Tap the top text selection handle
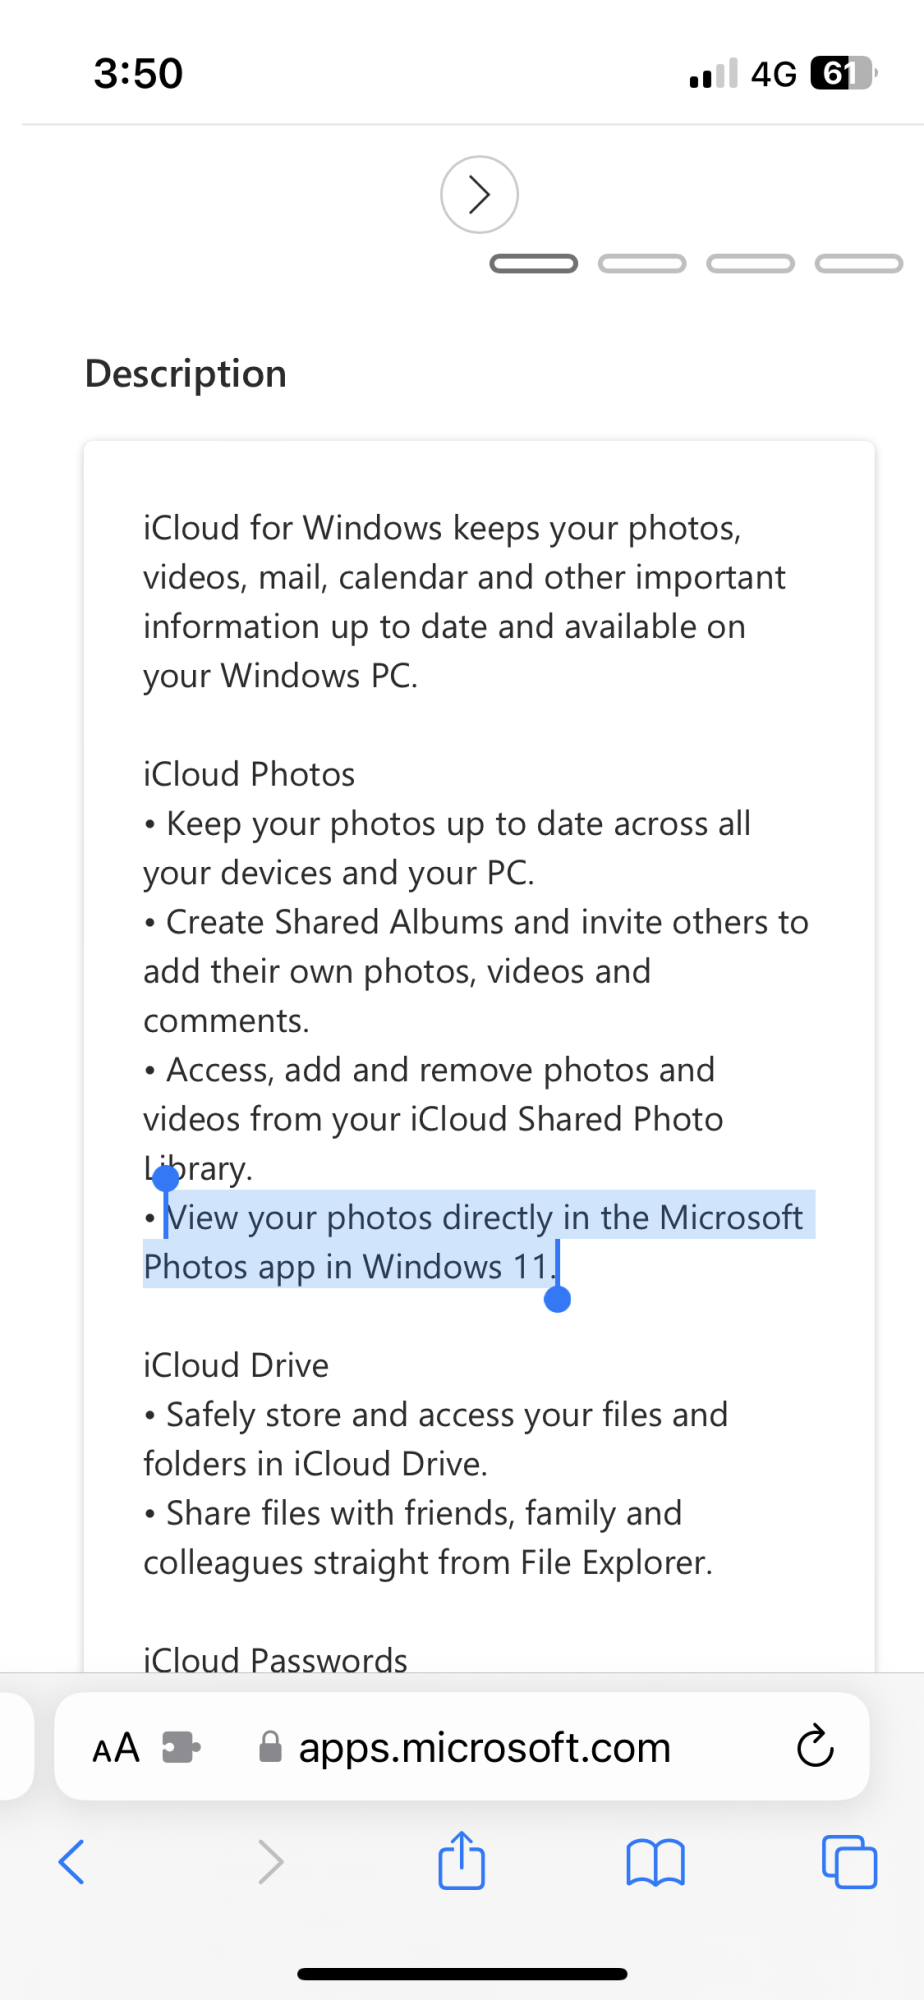This screenshot has width=924, height=2000. (165, 1180)
